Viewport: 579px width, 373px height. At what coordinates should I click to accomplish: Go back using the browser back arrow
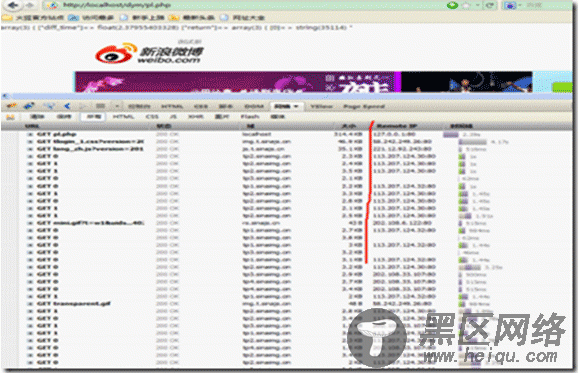point(13,5)
